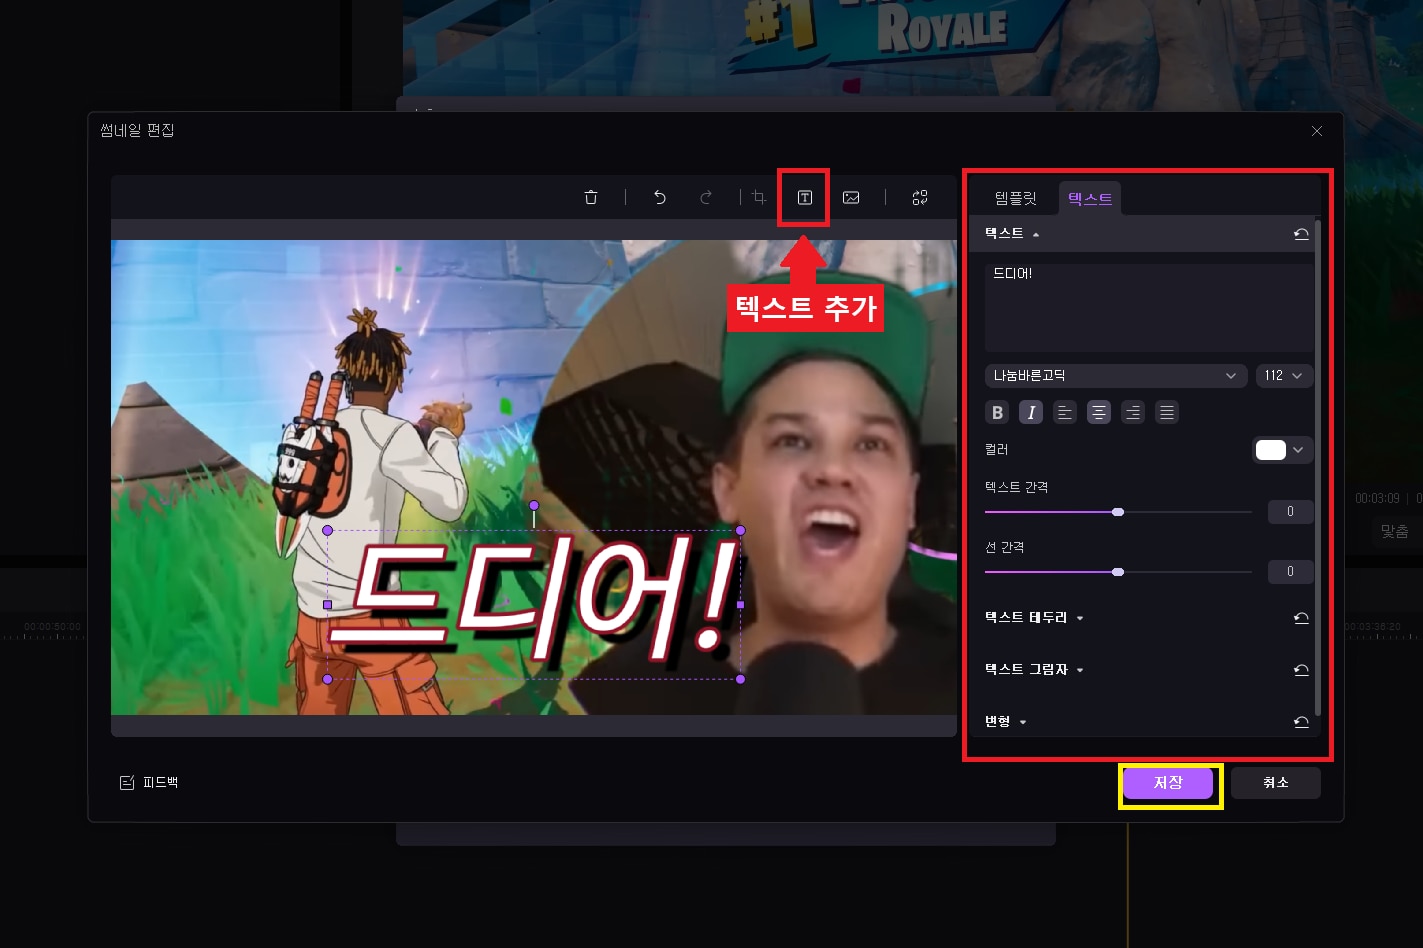Reset the 텍스트 테두리 settings
The width and height of the screenshot is (1423, 948).
[1301, 618]
